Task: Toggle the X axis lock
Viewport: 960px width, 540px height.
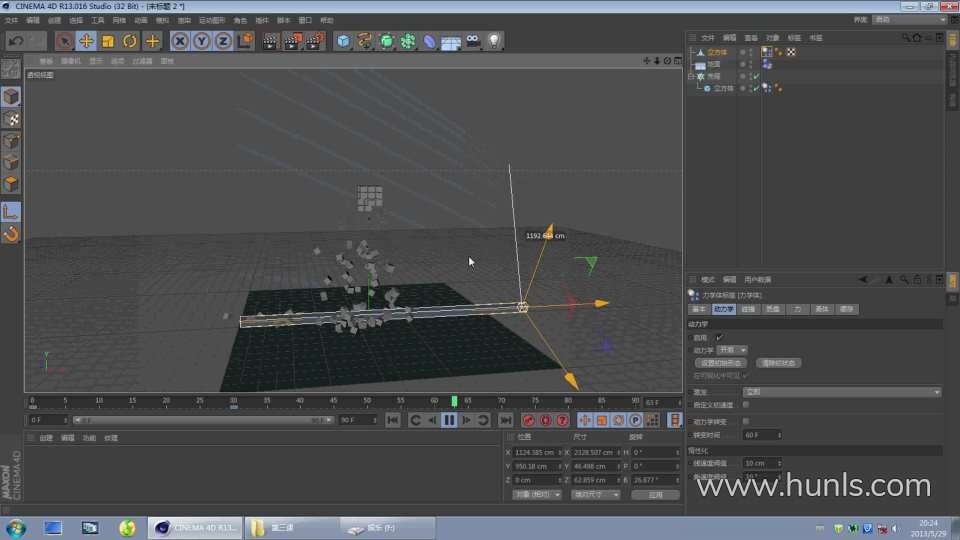Action: [179, 41]
